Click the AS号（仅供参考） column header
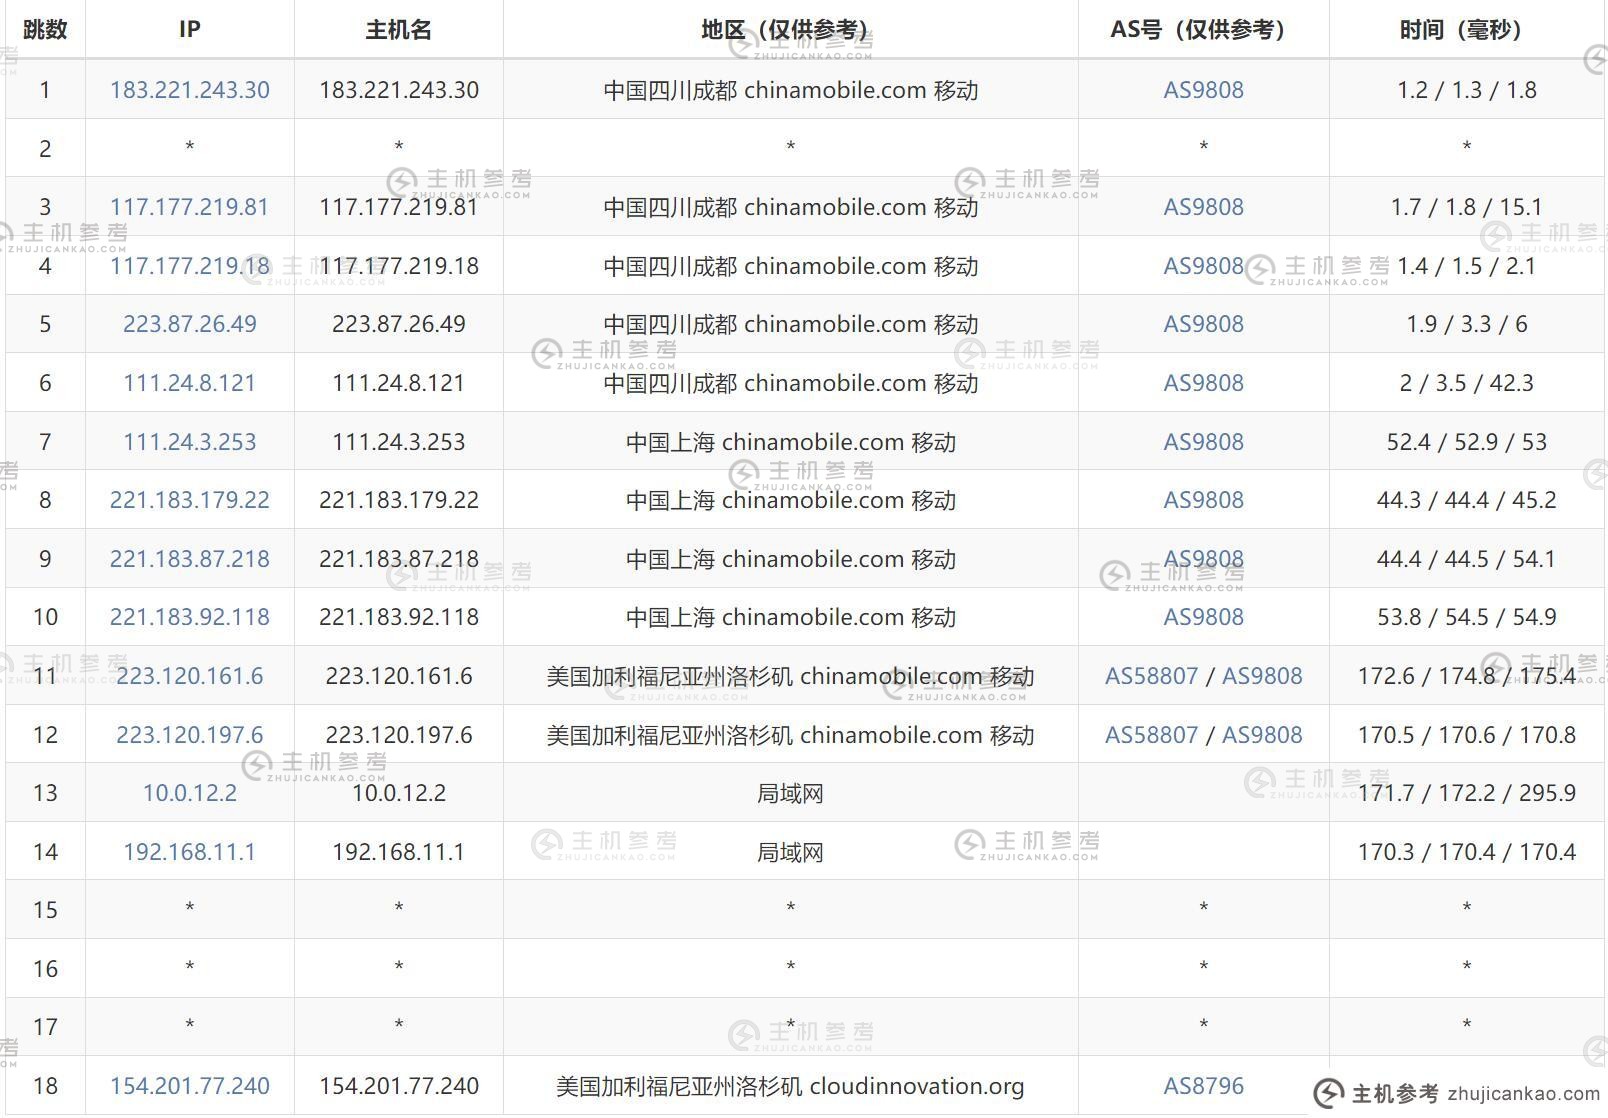Viewport: 1608px width, 1118px height. (x=1203, y=30)
